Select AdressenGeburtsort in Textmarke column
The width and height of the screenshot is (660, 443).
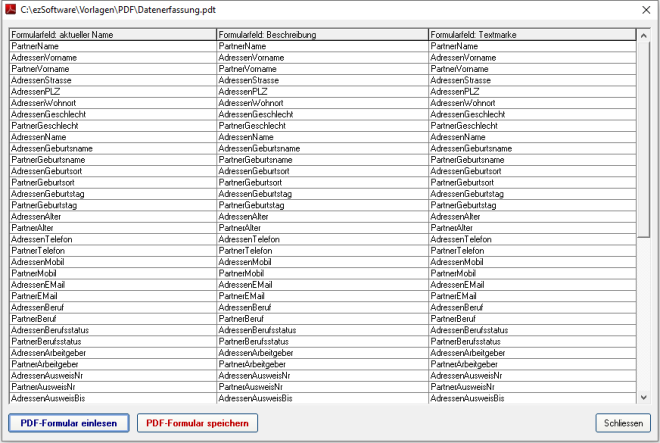pos(532,171)
